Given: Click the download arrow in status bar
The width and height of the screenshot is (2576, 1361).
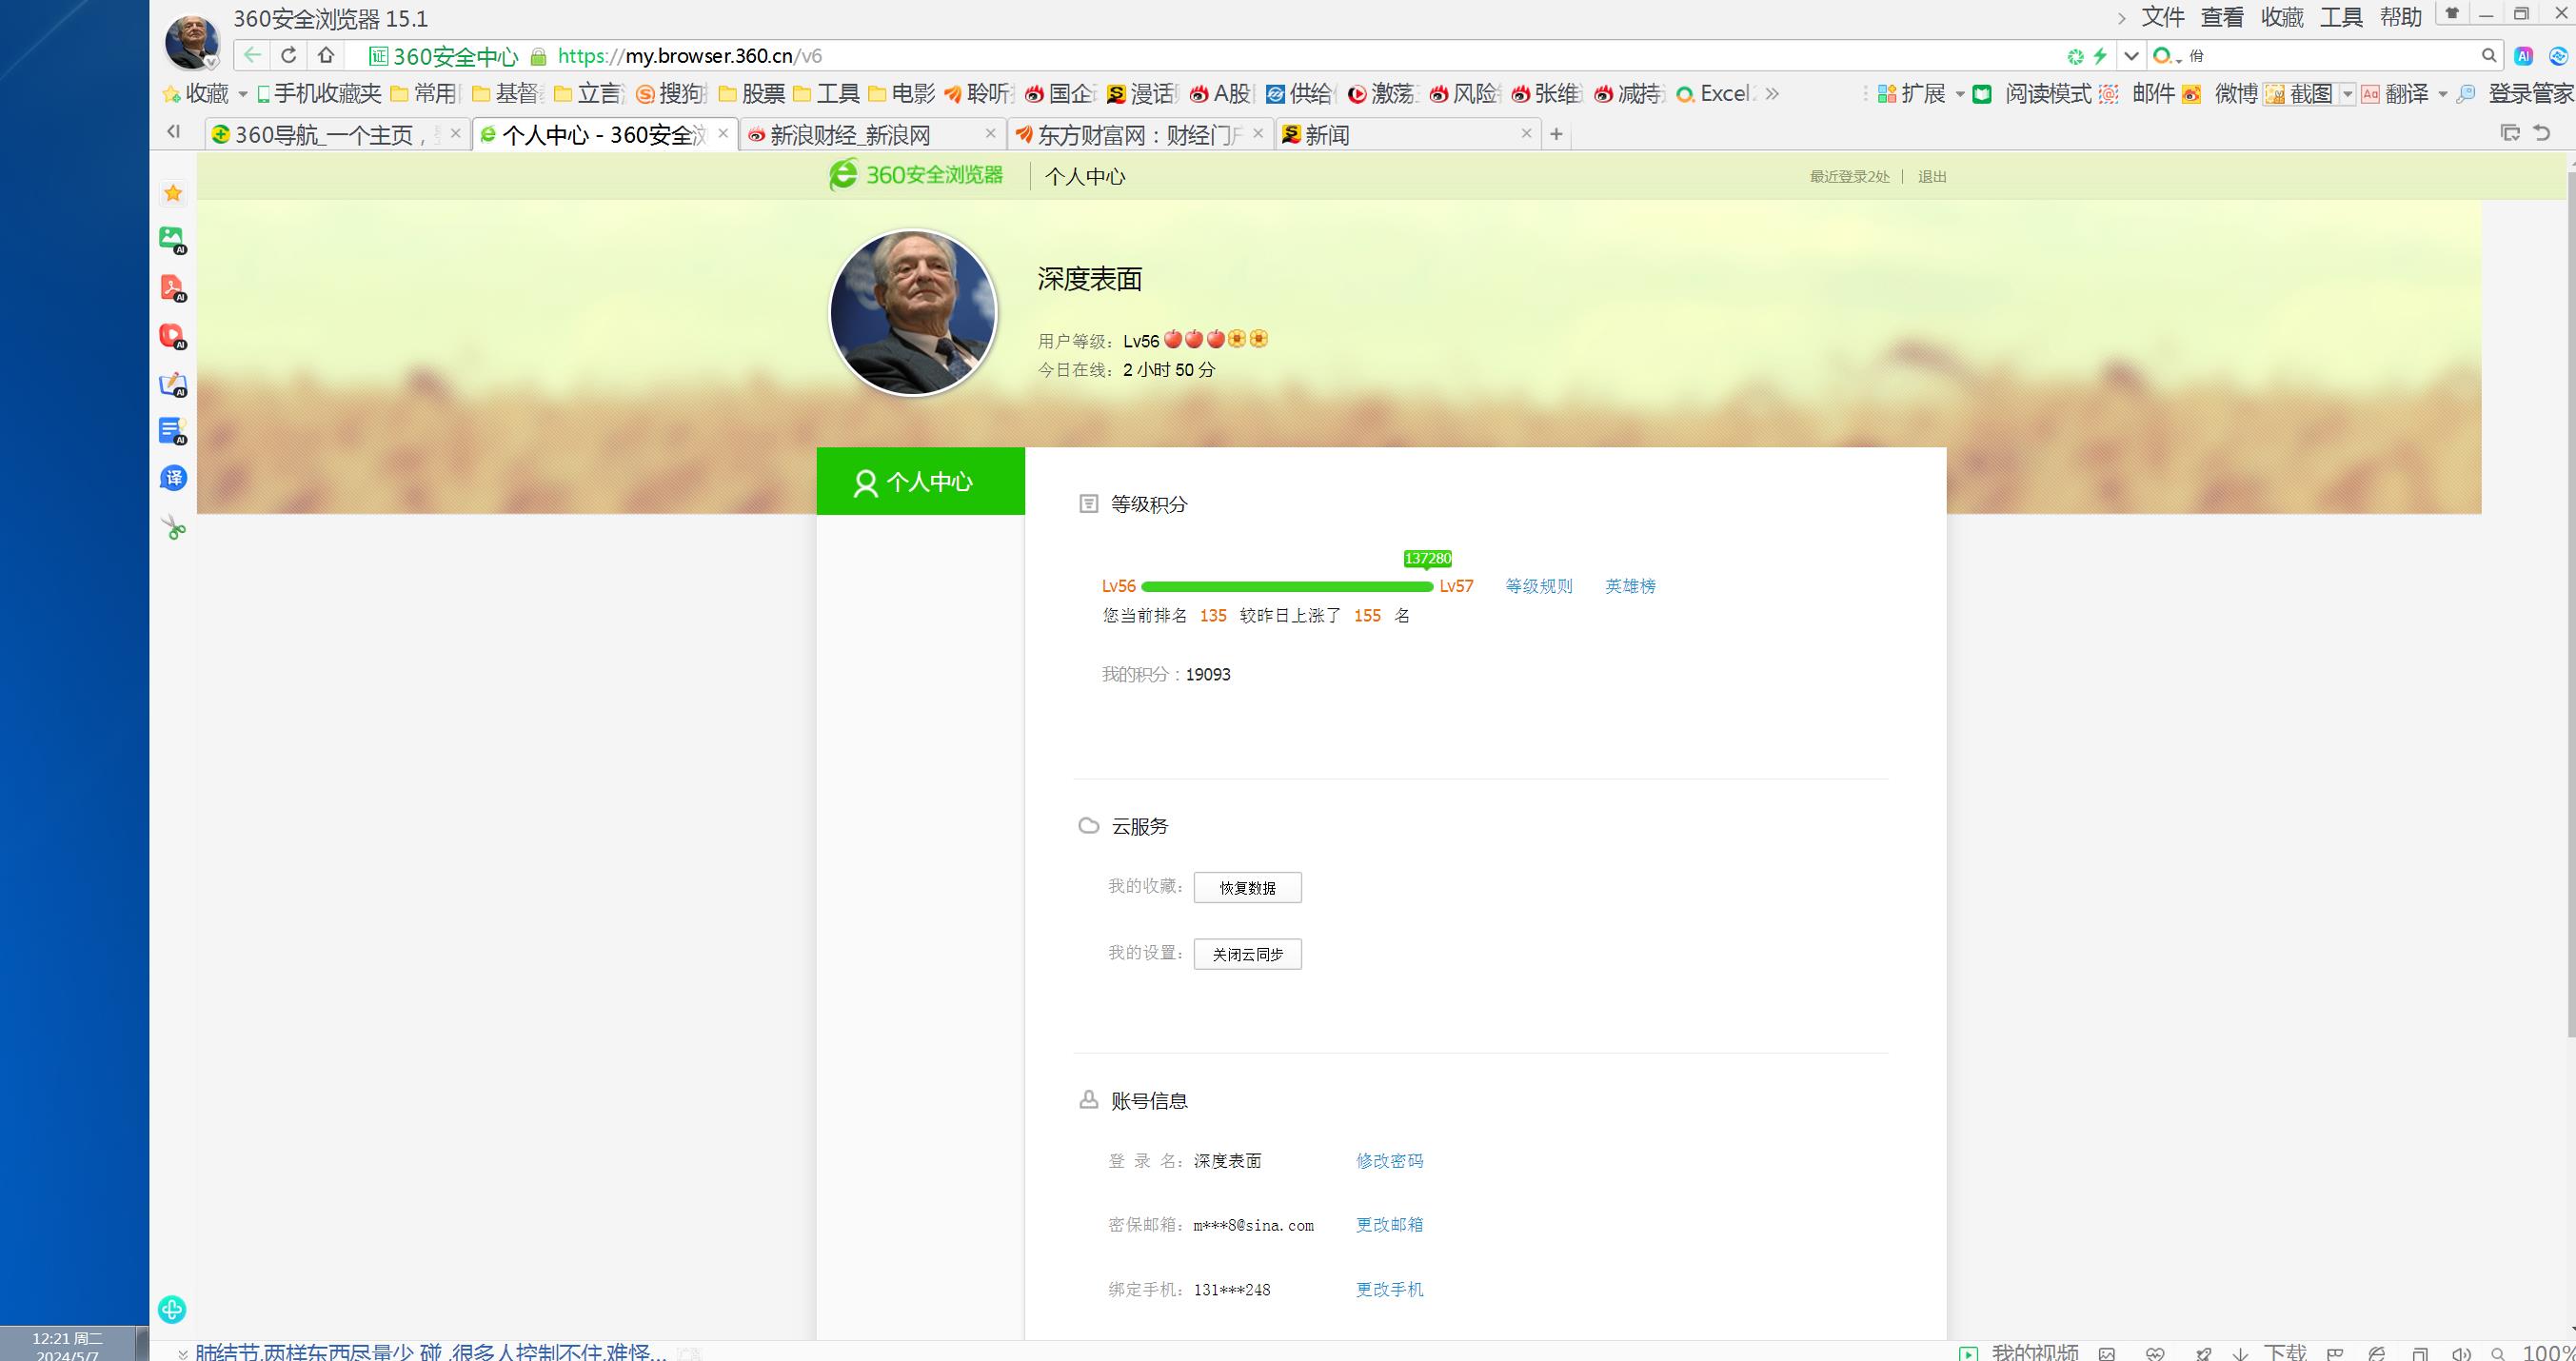Looking at the screenshot, I should 2241,1353.
